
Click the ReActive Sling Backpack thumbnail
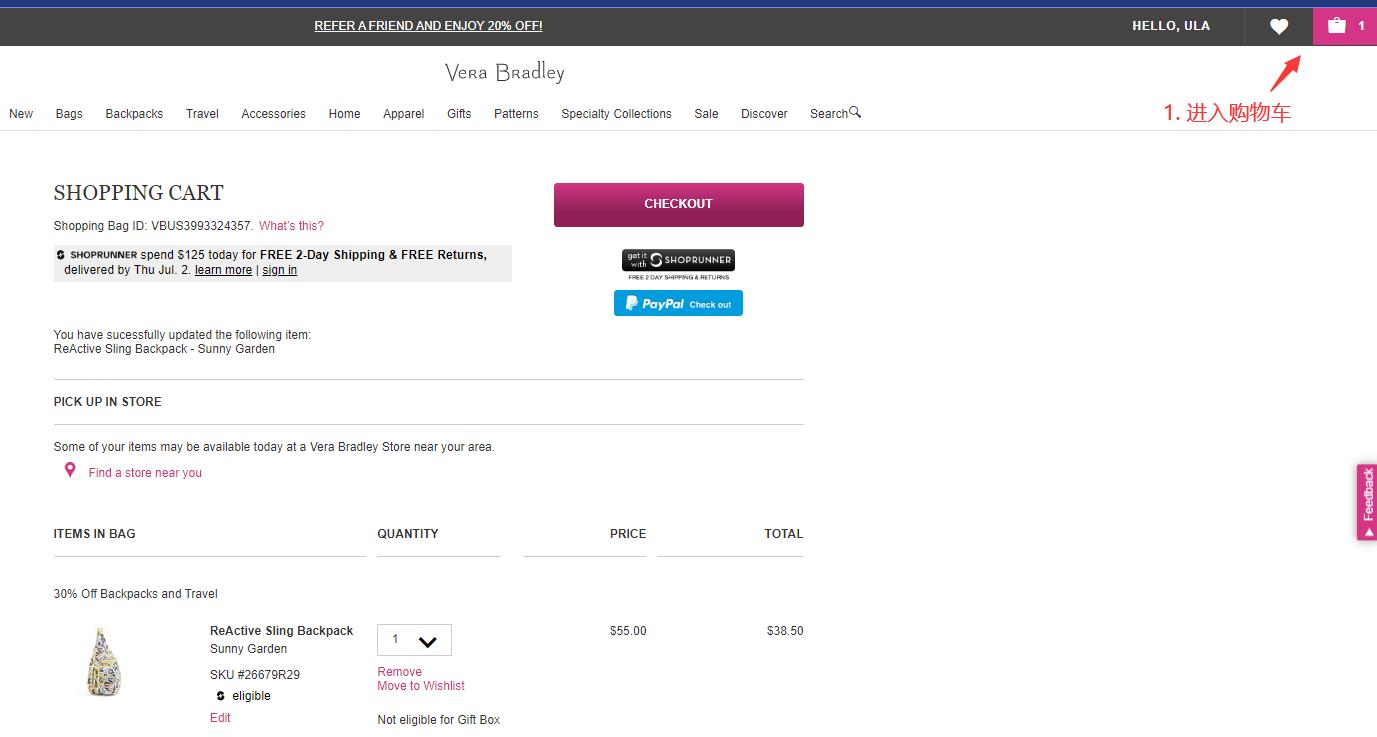[x=103, y=661]
